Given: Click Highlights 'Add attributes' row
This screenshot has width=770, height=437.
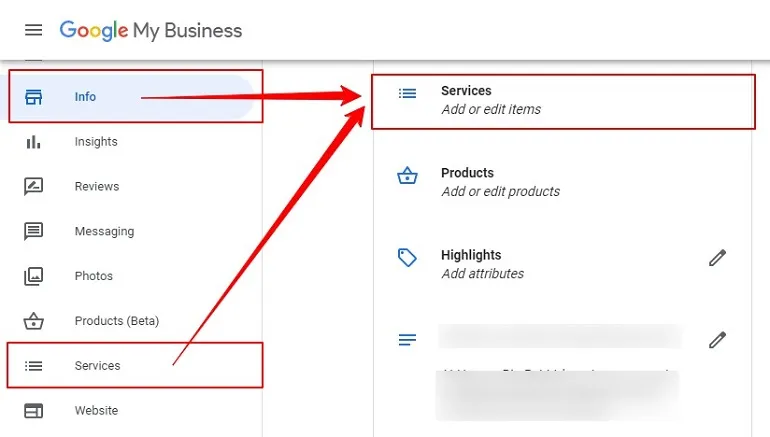Looking at the screenshot, I should [x=563, y=264].
